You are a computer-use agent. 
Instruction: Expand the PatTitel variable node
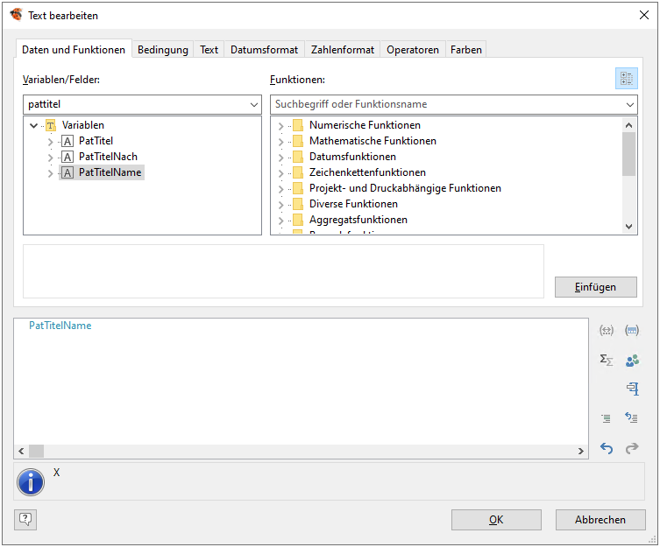(x=51, y=141)
